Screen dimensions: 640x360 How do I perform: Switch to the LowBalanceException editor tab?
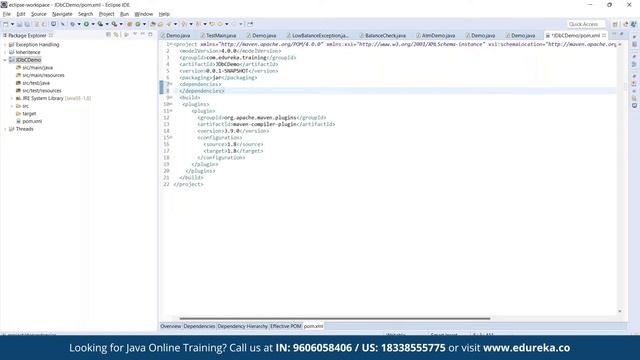point(318,36)
